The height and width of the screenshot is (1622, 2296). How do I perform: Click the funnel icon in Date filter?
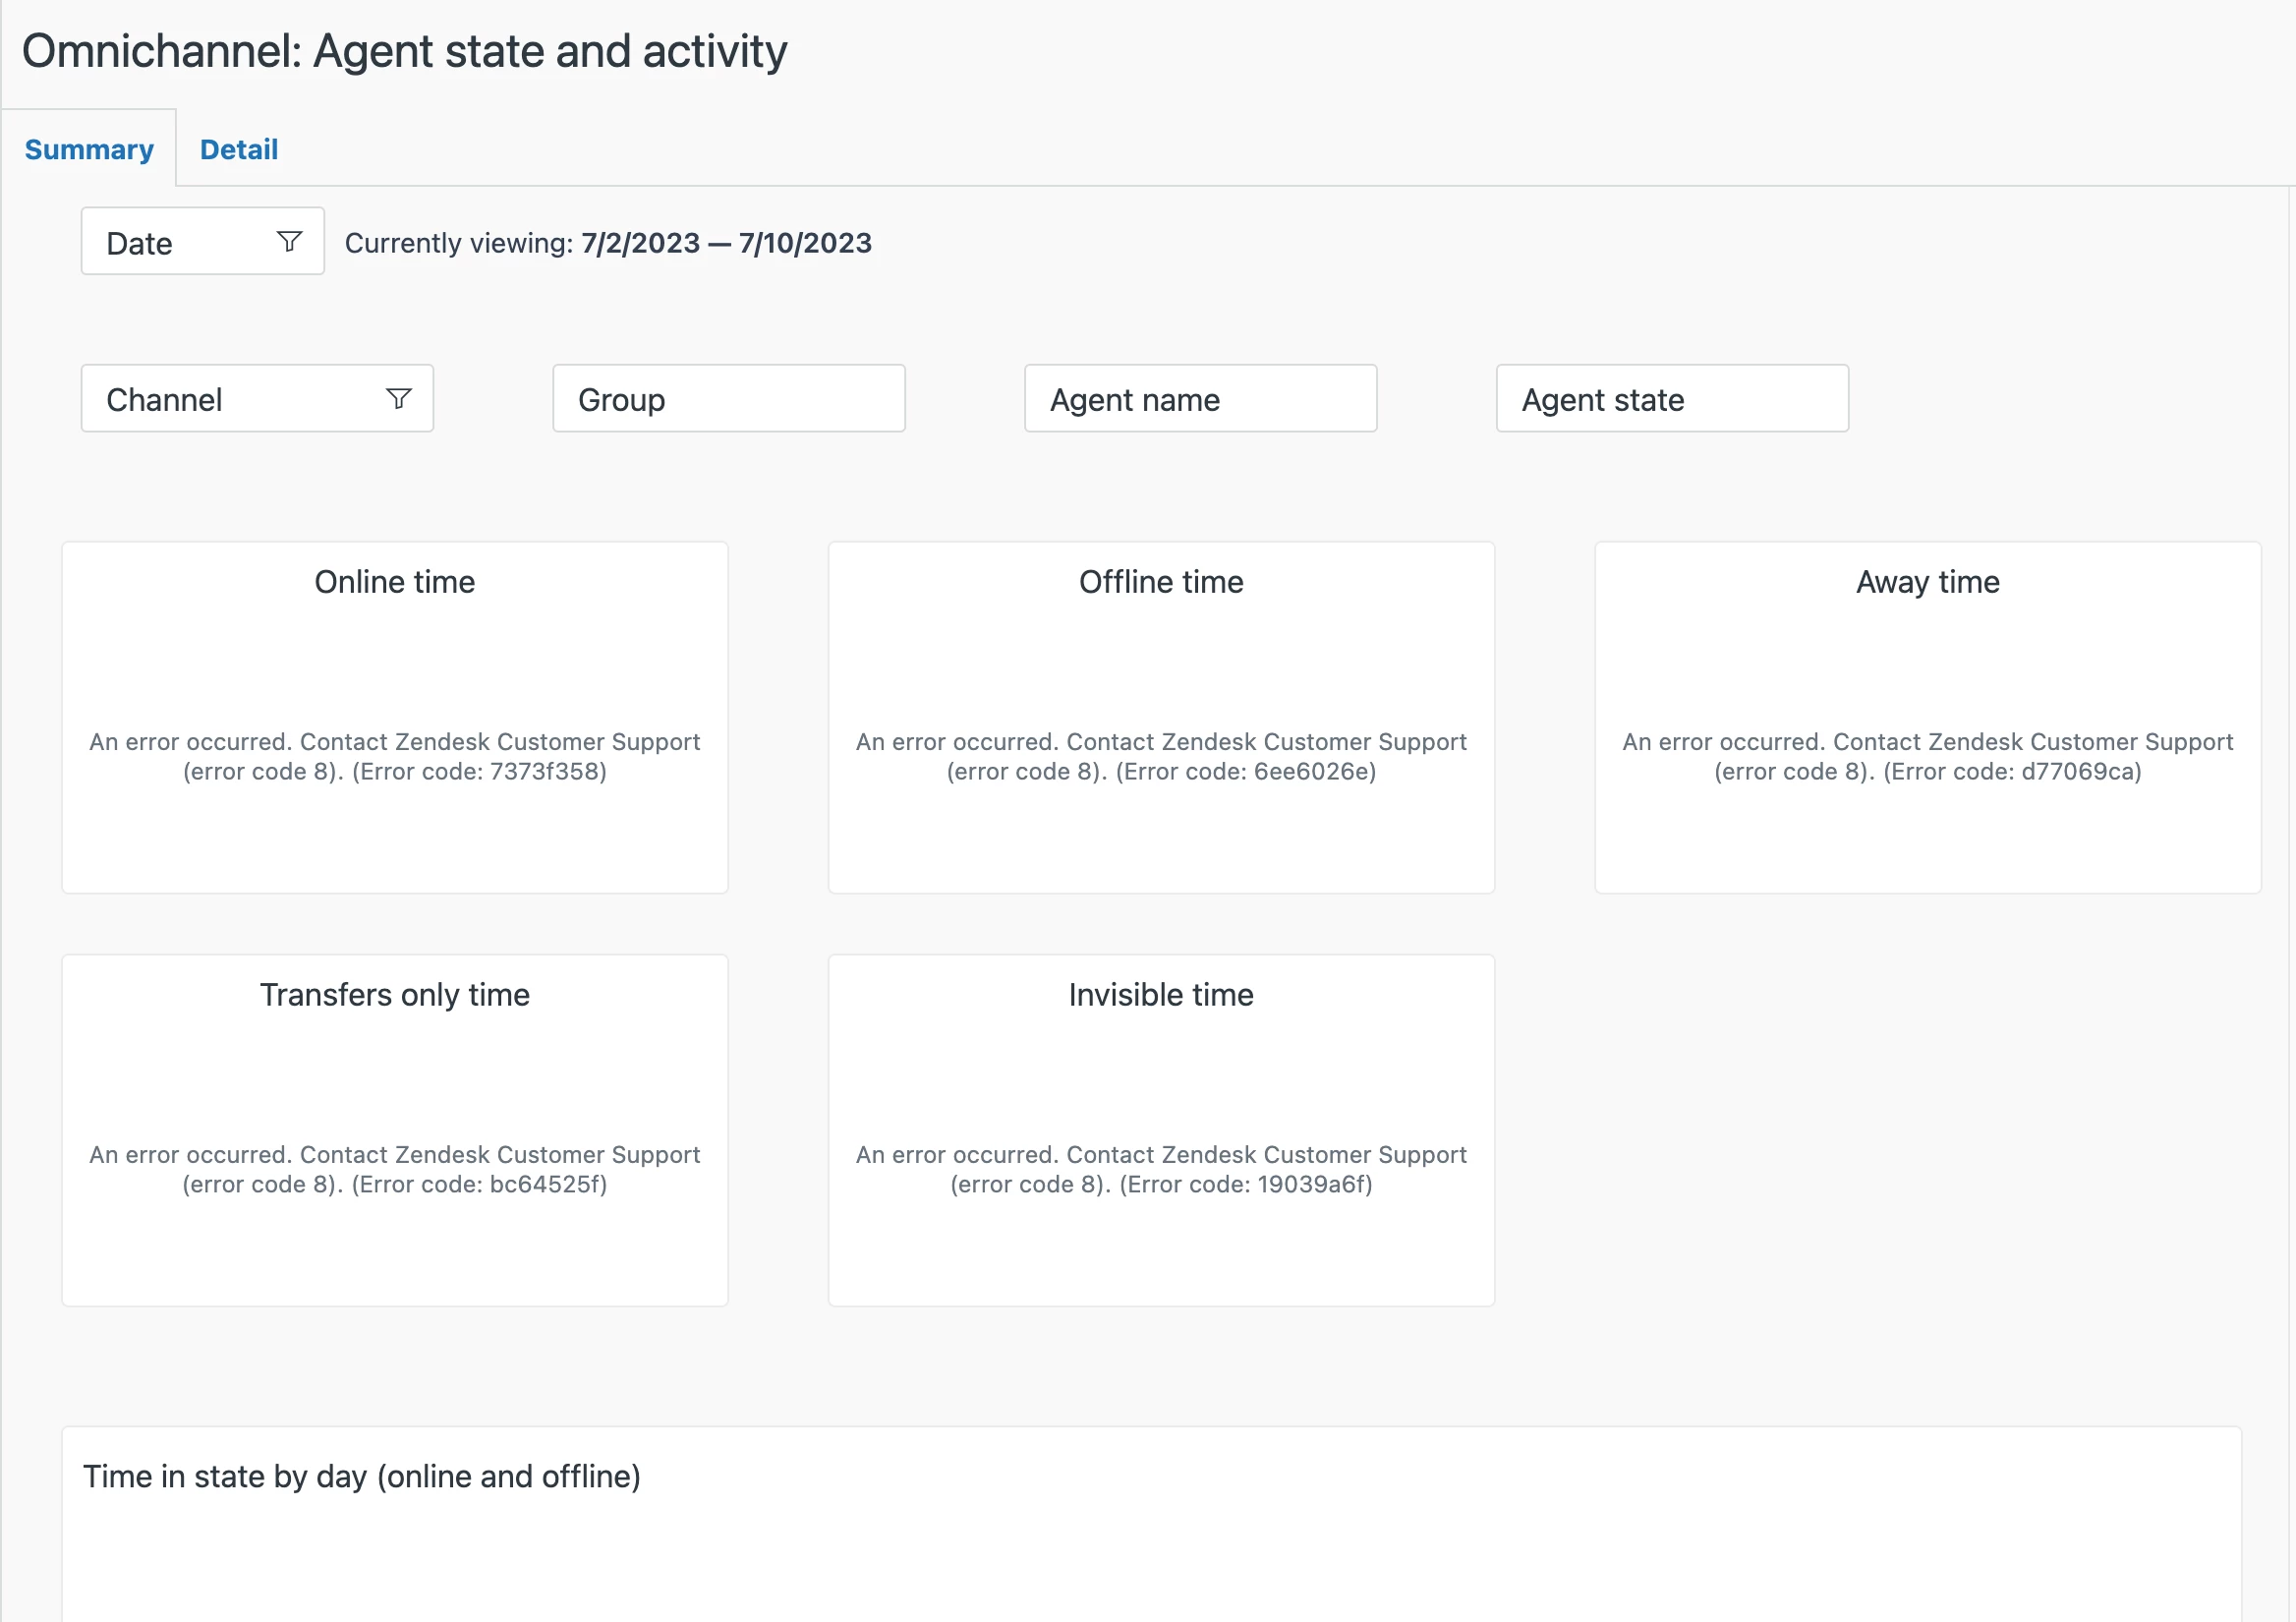point(289,241)
